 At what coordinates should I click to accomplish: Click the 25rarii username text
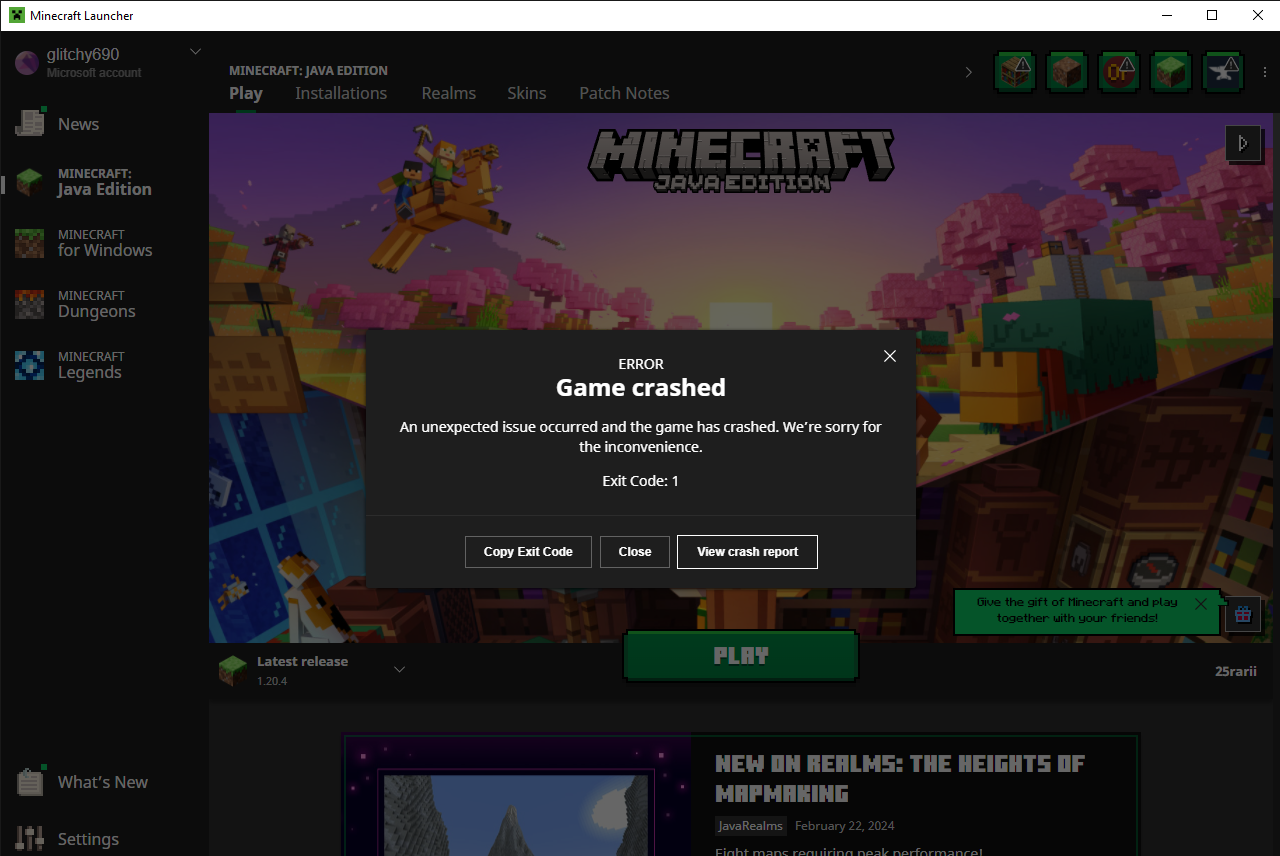[x=1236, y=671]
